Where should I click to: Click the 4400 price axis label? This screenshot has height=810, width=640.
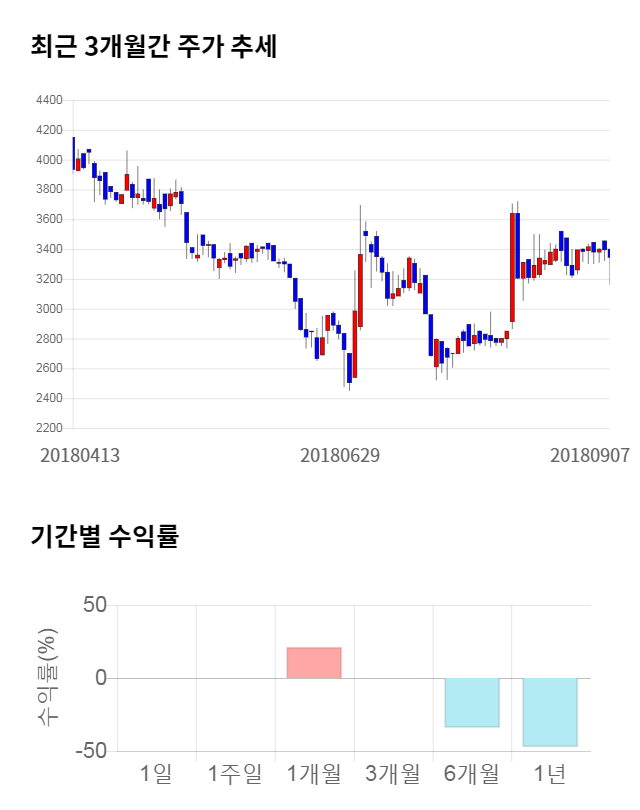click(x=48, y=101)
